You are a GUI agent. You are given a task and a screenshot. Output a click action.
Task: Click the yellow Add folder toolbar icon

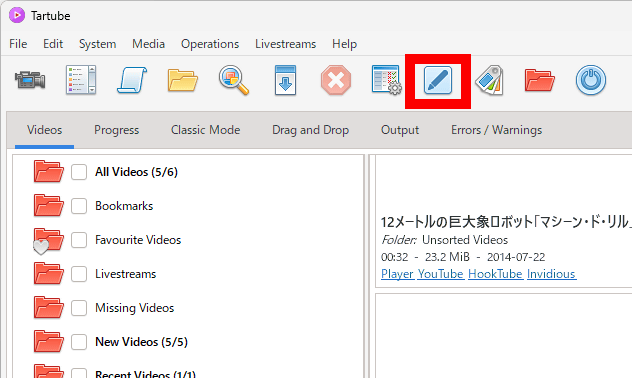(183, 80)
